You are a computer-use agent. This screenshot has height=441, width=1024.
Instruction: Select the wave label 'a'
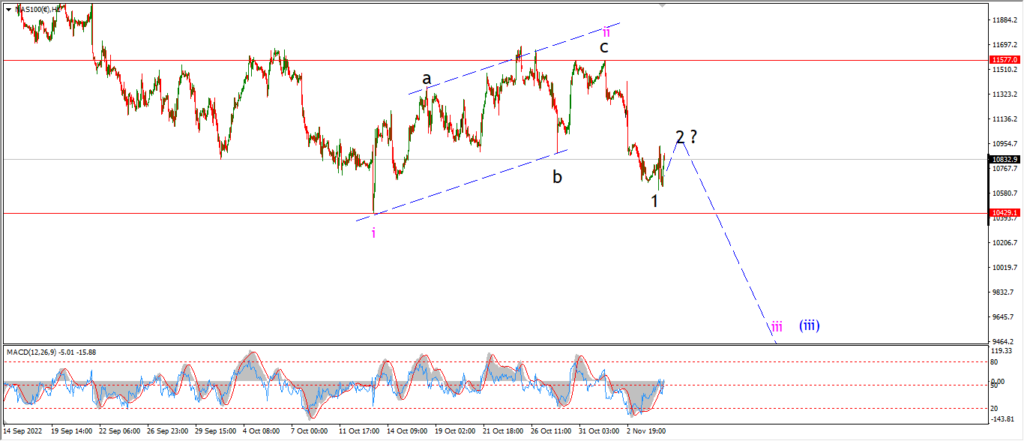click(426, 79)
